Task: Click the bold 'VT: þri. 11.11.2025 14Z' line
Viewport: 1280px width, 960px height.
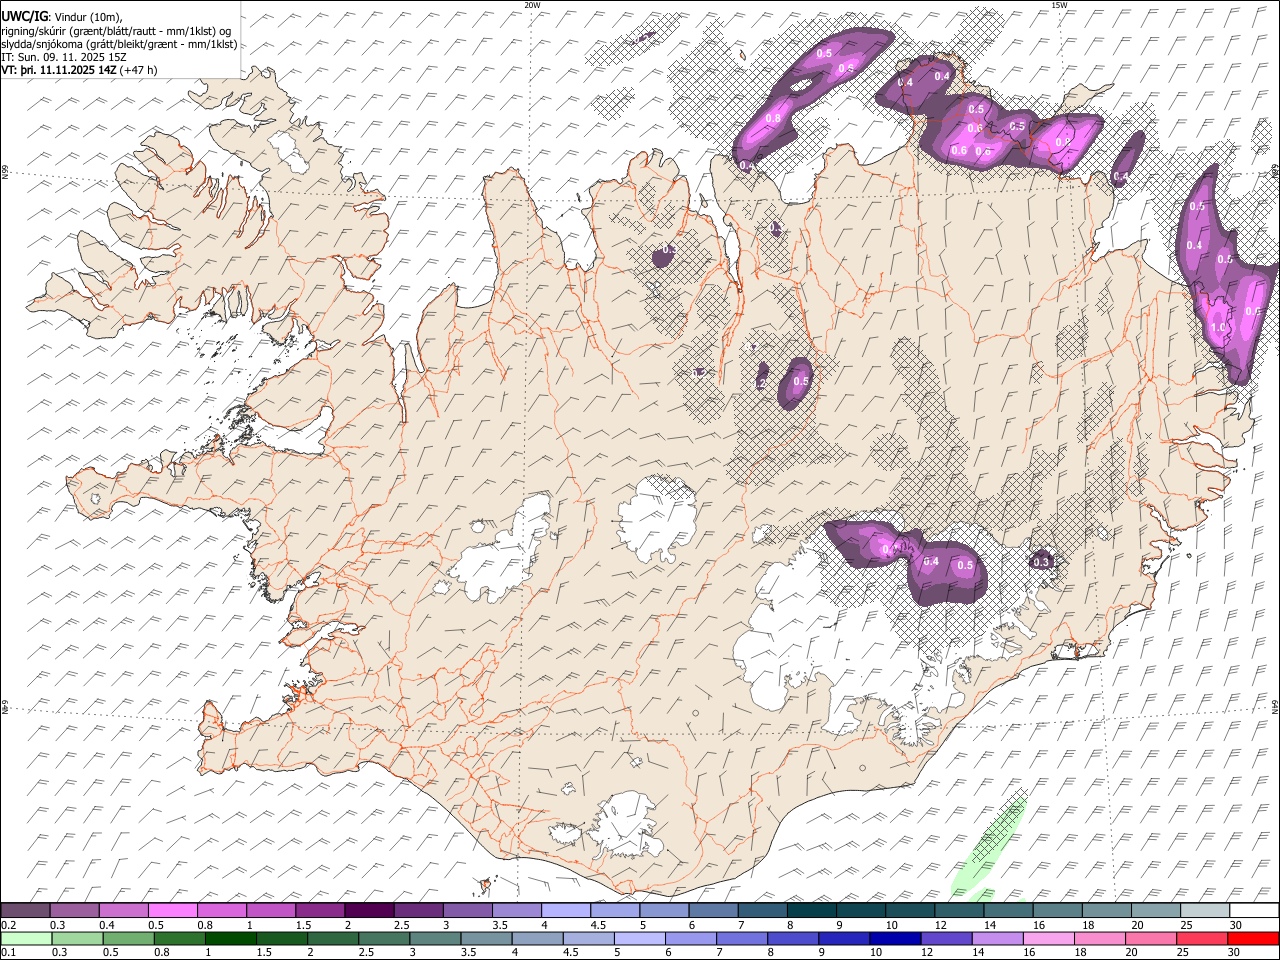Action: coord(59,71)
